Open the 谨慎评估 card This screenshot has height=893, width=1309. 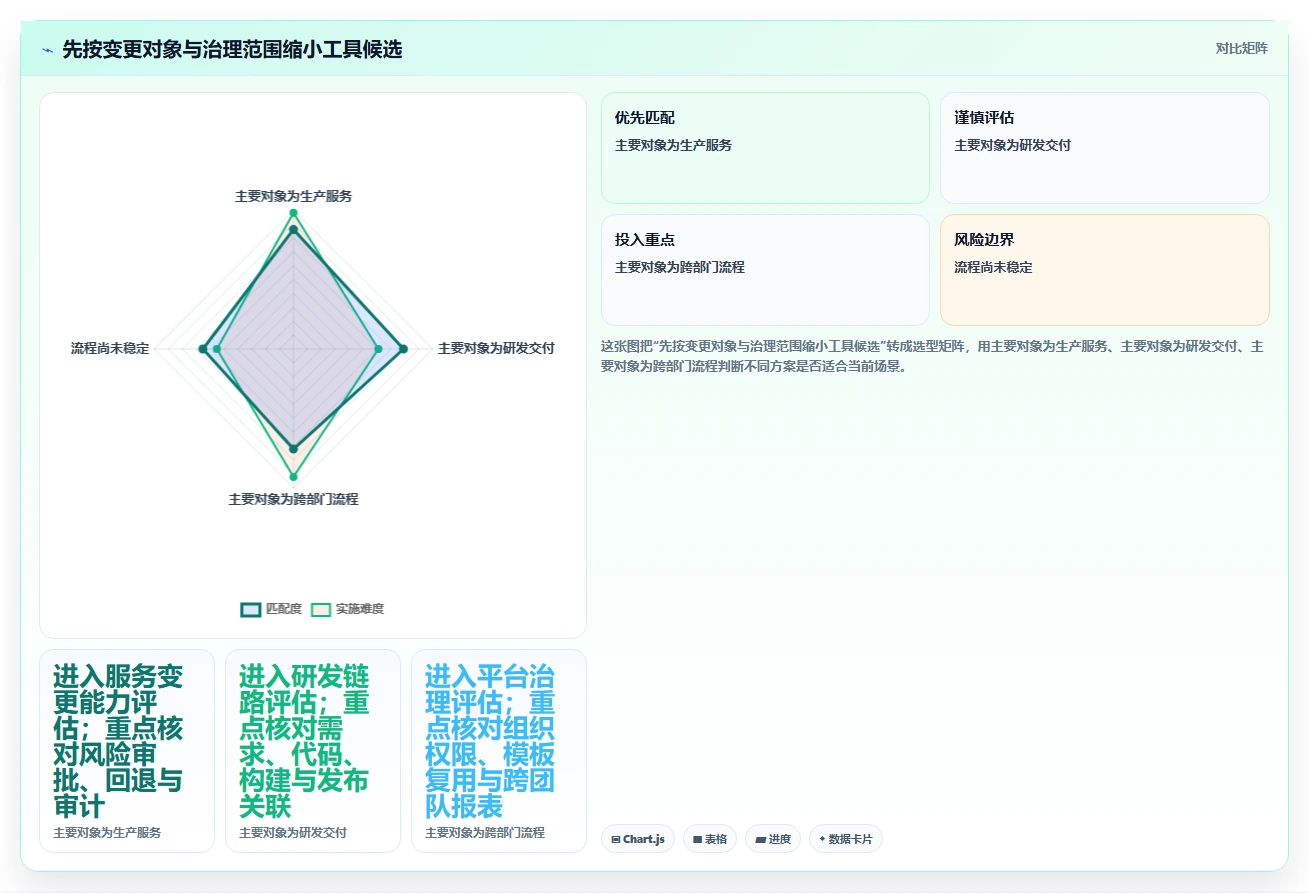coord(1105,148)
